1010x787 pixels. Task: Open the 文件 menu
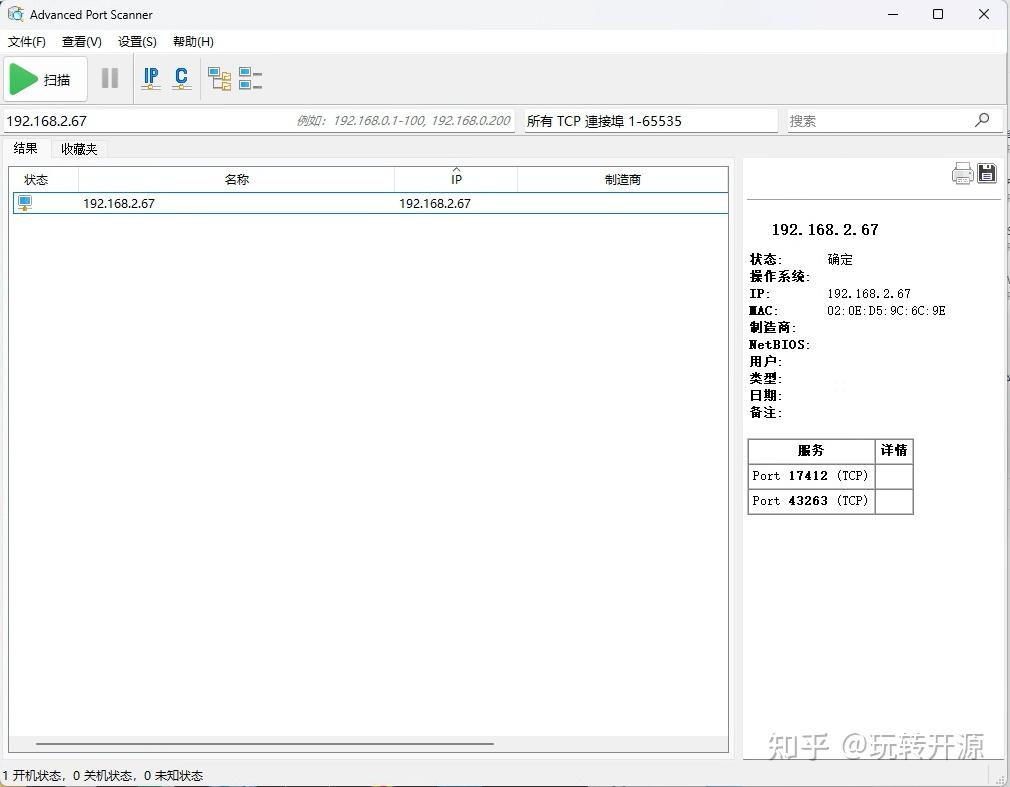26,42
